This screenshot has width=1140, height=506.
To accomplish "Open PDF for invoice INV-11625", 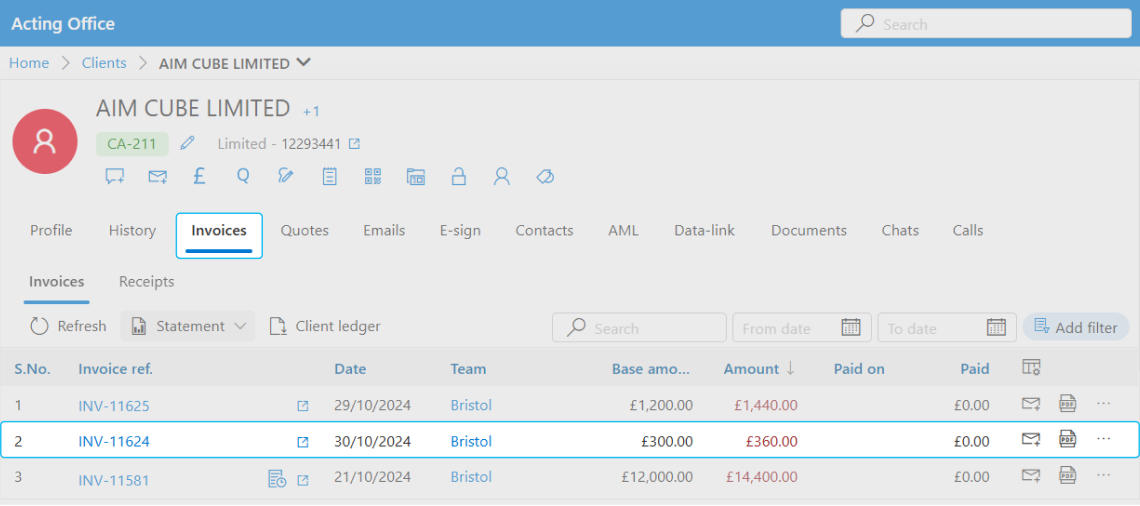I will click(1068, 404).
